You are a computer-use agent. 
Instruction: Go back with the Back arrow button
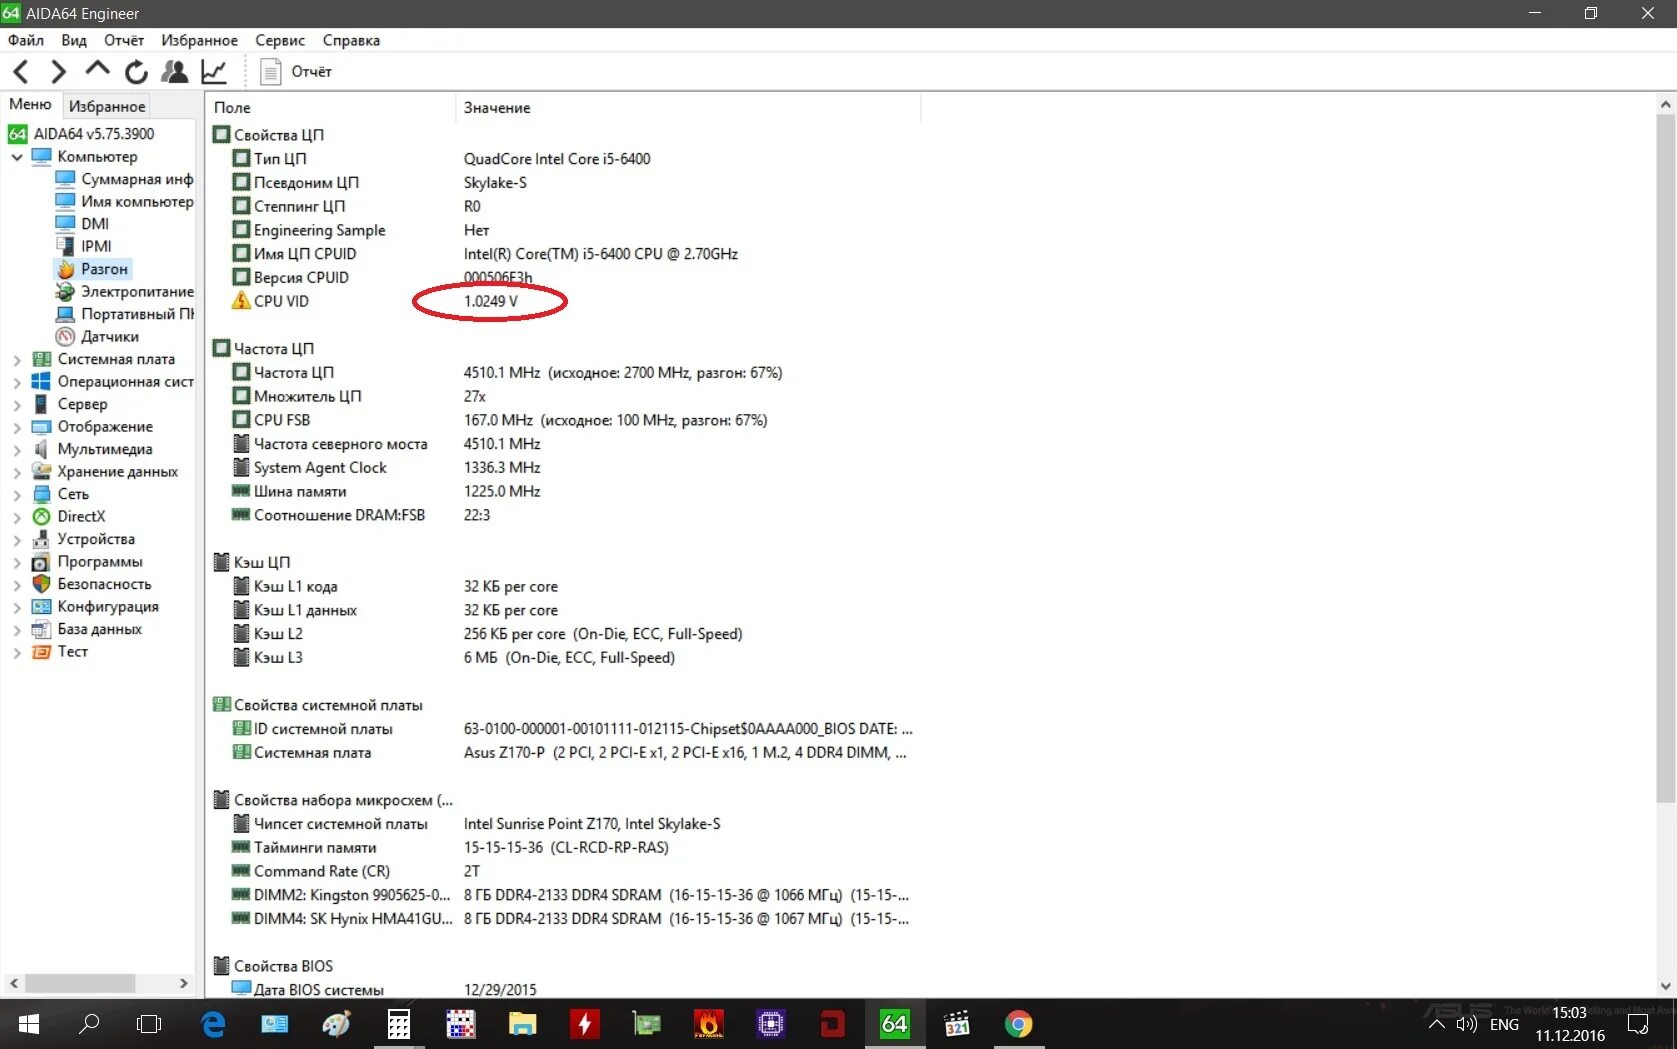21,71
